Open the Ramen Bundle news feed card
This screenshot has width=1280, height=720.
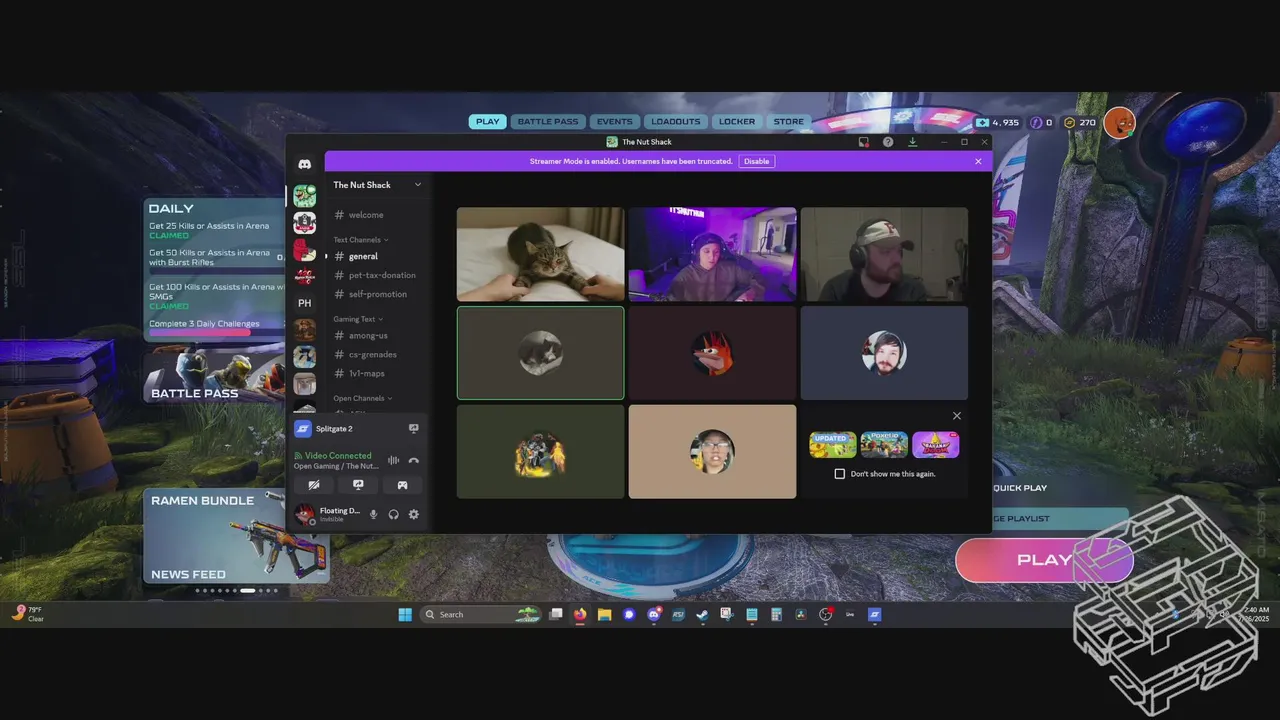click(x=236, y=535)
